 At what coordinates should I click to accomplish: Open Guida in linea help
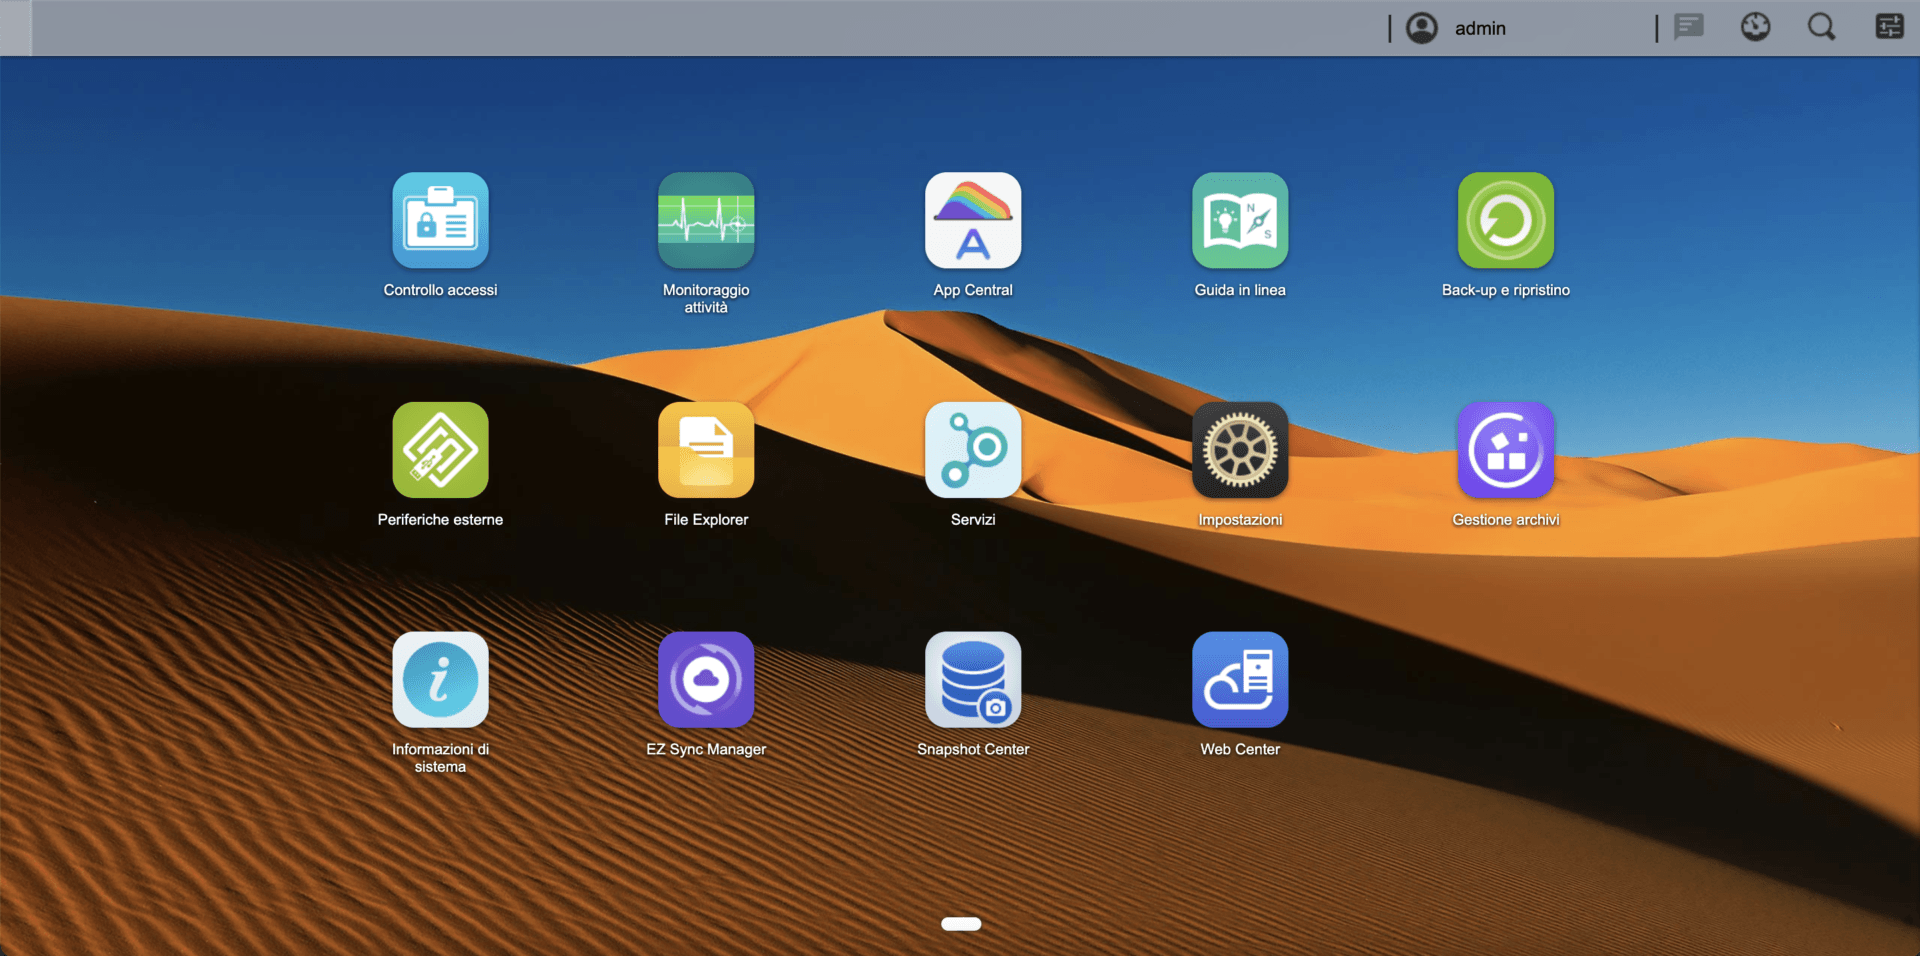[1240, 221]
